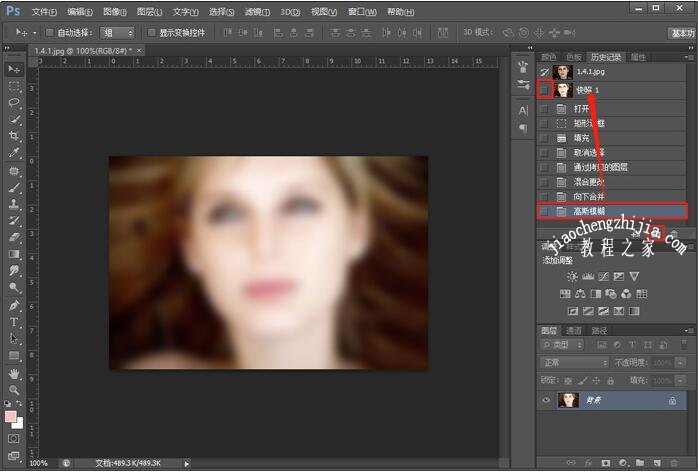Open the 基本功能 workspace dropdown
The image size is (698, 472).
[682, 32]
